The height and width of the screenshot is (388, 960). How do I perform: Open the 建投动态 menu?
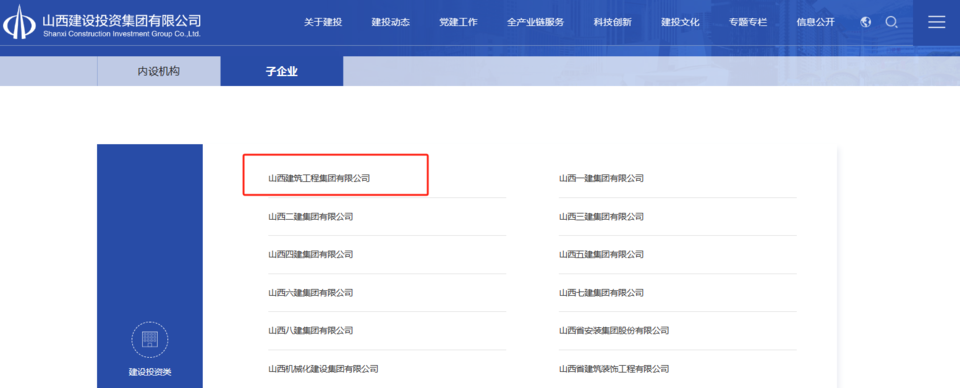[391, 22]
